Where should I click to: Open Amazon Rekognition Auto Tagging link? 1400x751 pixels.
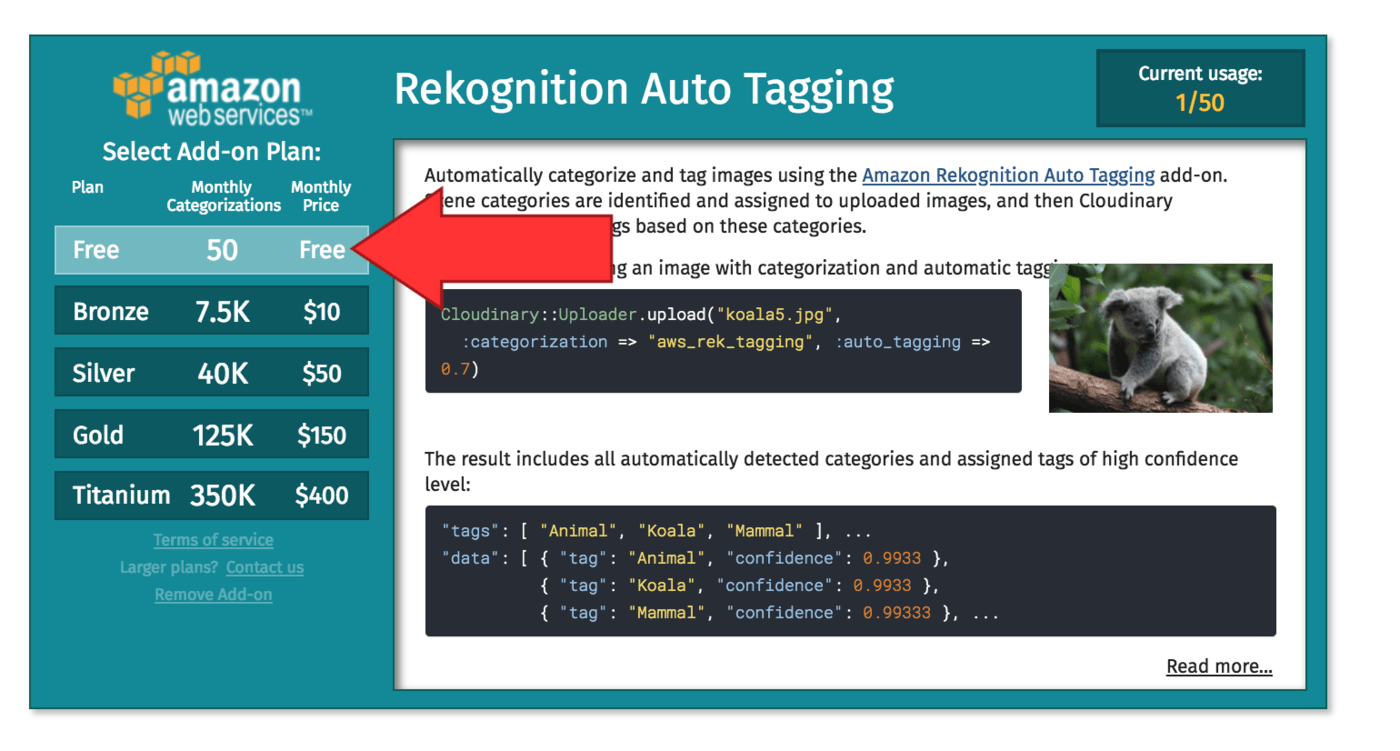click(1008, 175)
